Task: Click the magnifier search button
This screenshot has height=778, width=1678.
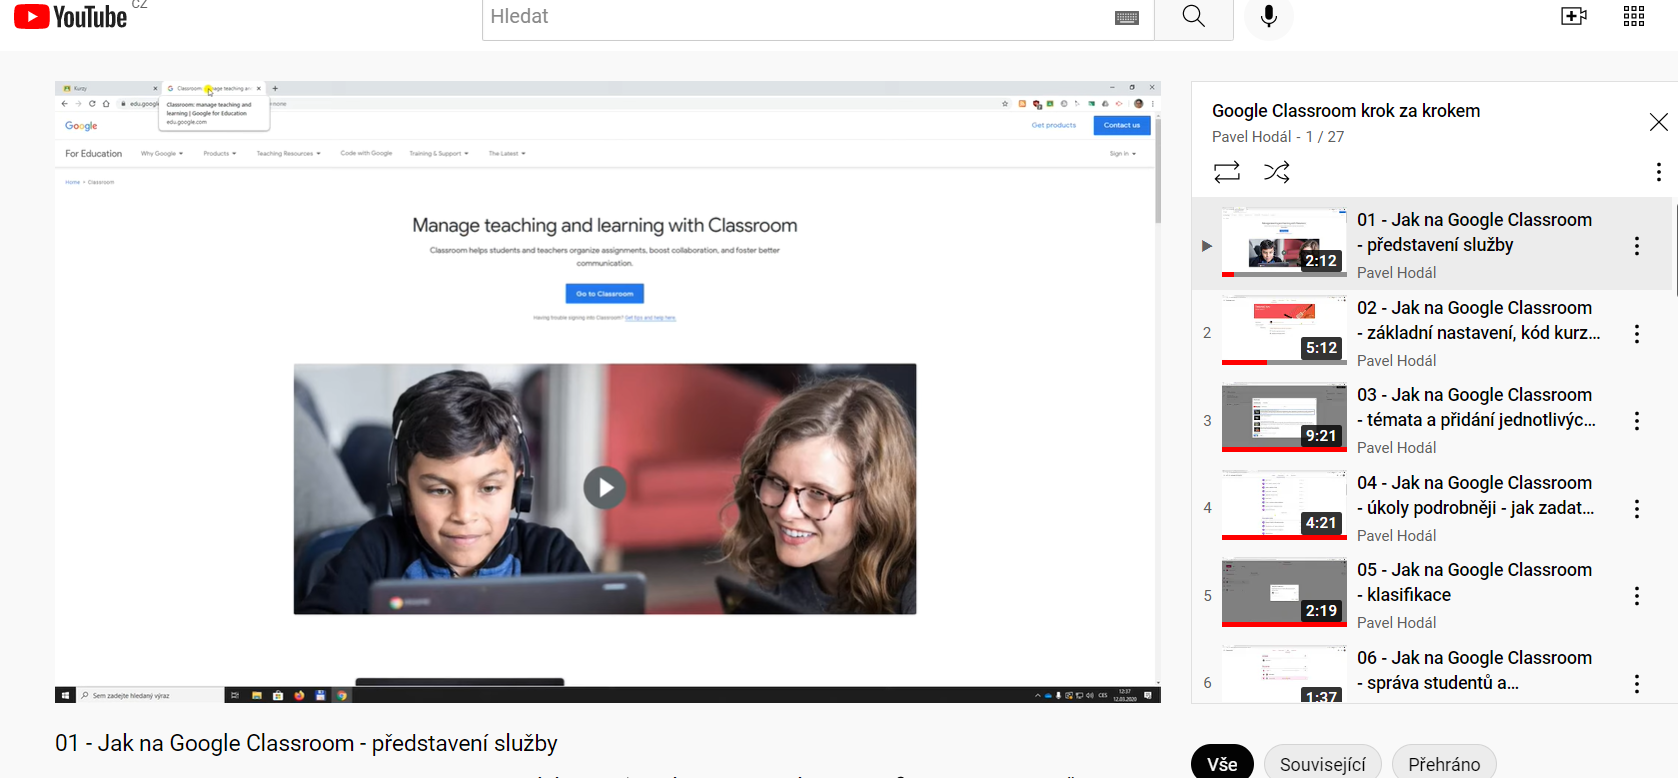Action: (1193, 17)
